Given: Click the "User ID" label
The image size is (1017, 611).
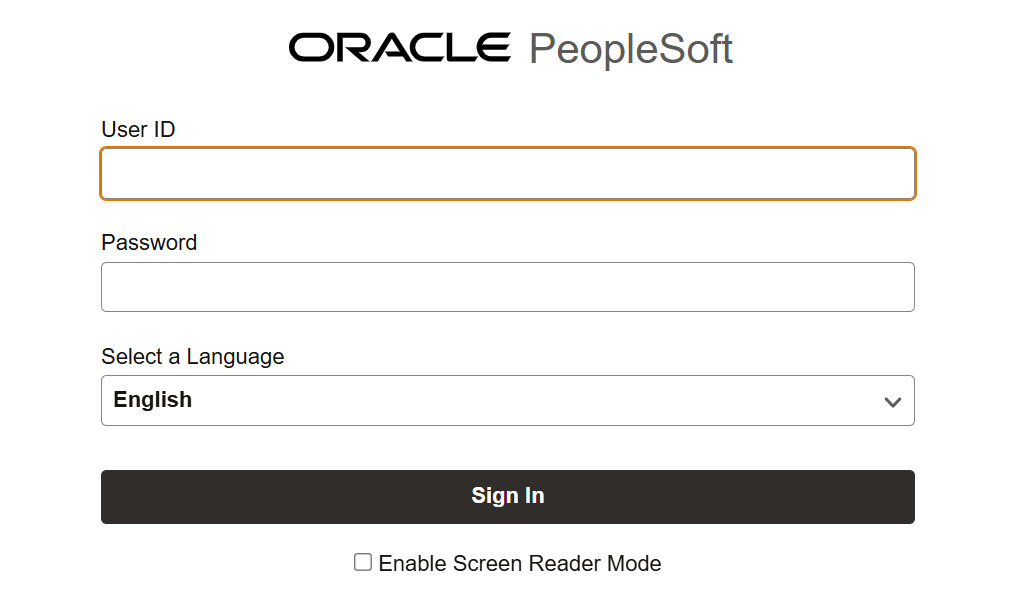Looking at the screenshot, I should click(x=138, y=130).
